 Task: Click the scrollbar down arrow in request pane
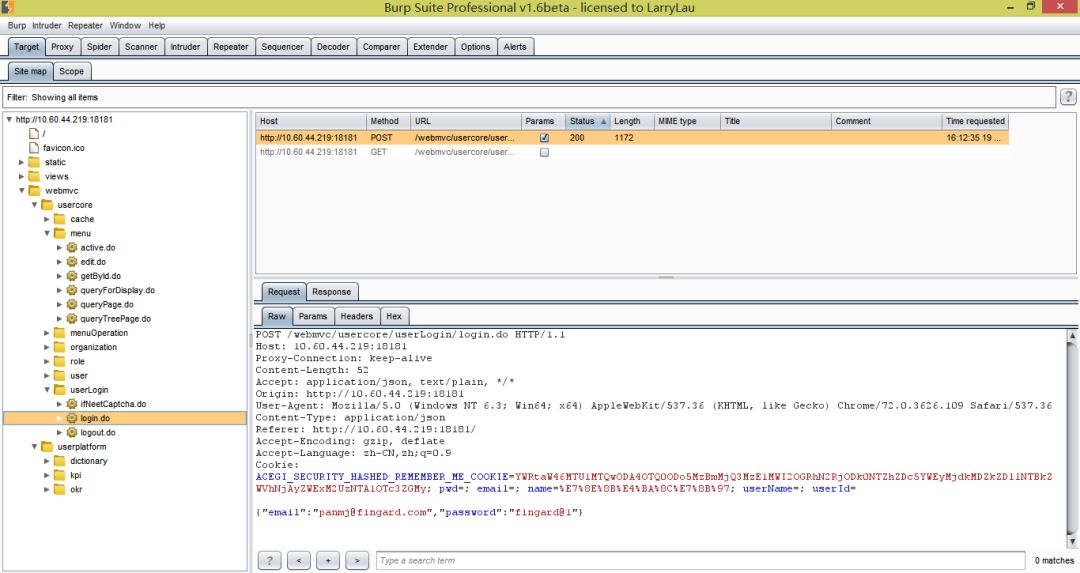point(1072,542)
